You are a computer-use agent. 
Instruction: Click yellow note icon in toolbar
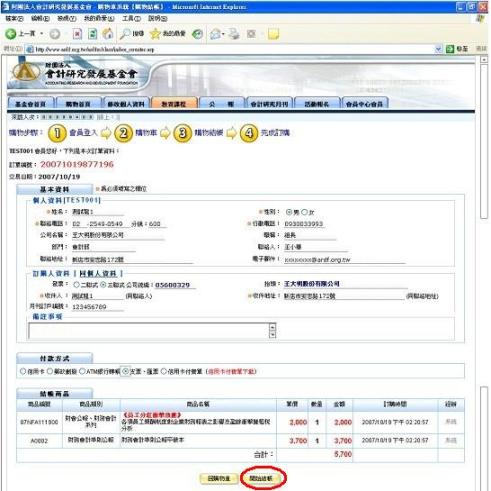(x=273, y=34)
